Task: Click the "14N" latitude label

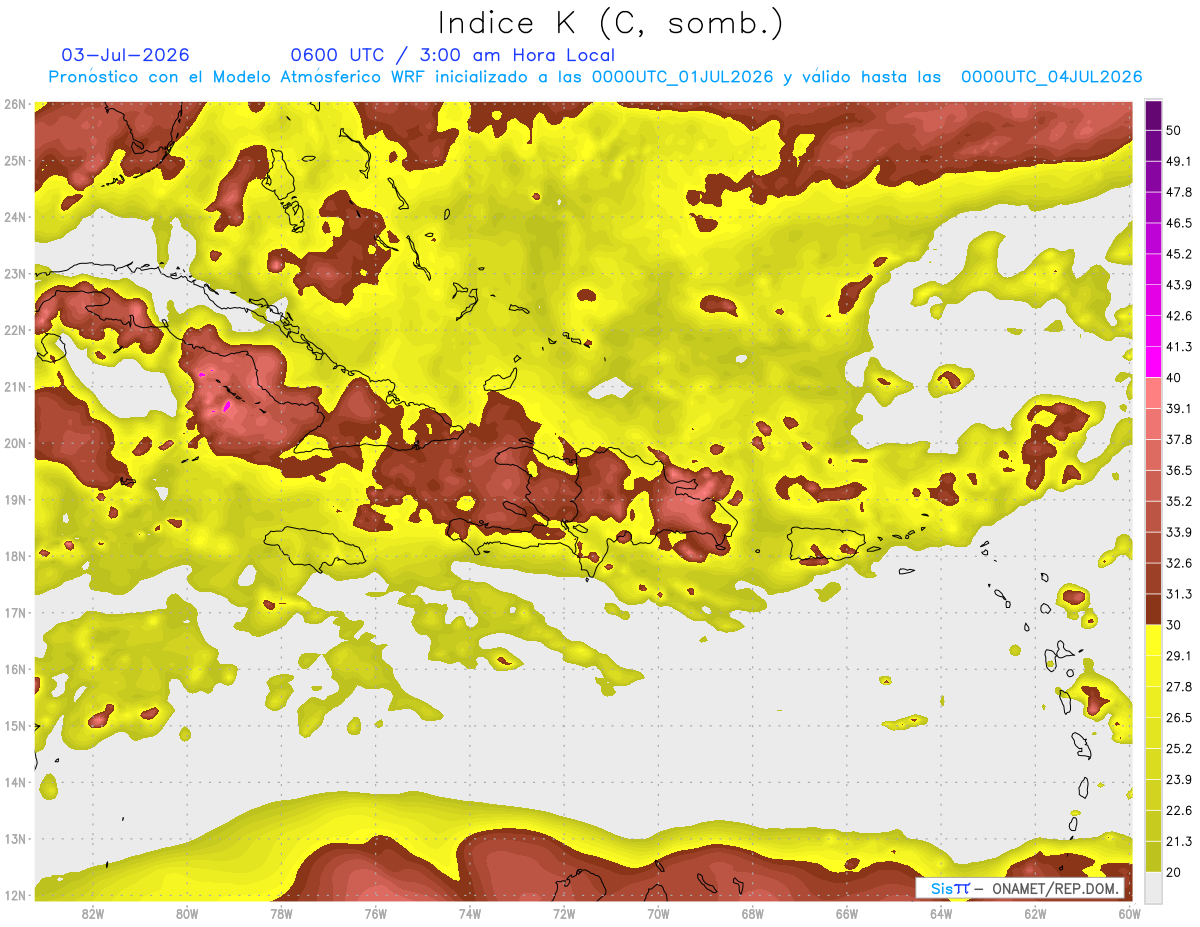Action: (x=14, y=782)
